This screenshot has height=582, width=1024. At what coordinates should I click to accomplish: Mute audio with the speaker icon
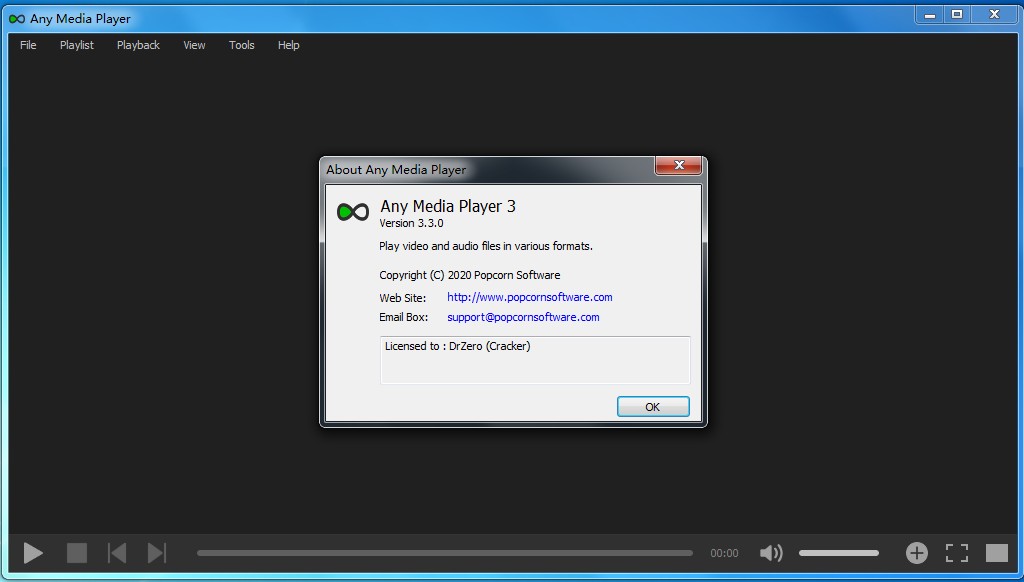[x=771, y=553]
